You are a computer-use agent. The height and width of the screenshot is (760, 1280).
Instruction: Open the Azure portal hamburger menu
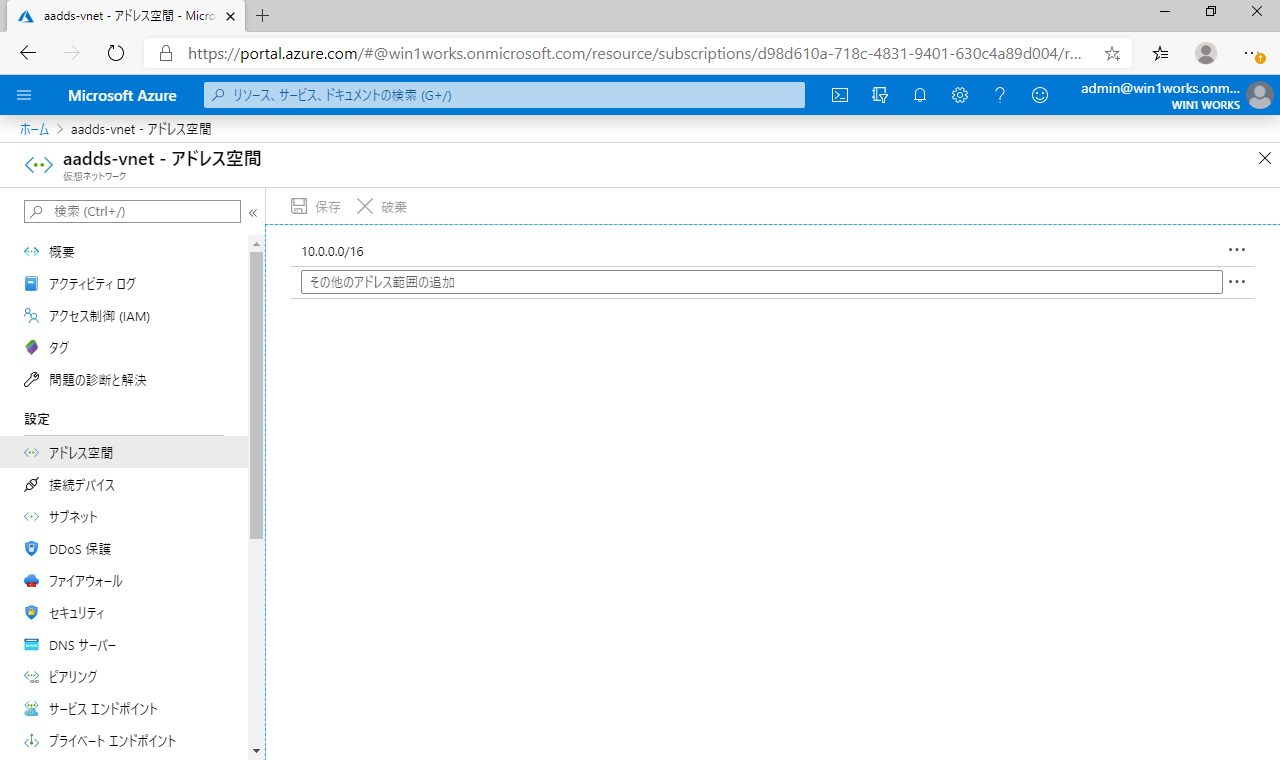(x=25, y=95)
